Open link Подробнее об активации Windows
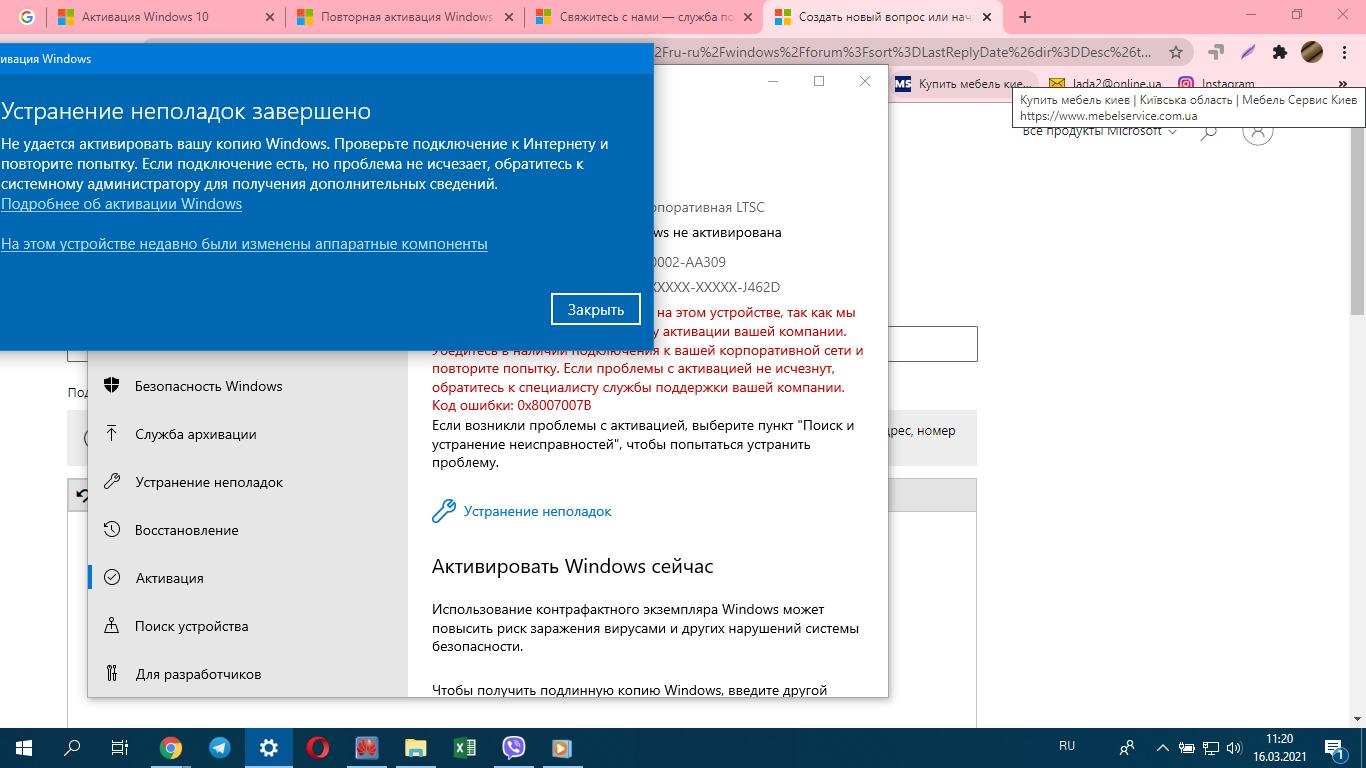1366x768 pixels. pyautogui.click(x=121, y=204)
